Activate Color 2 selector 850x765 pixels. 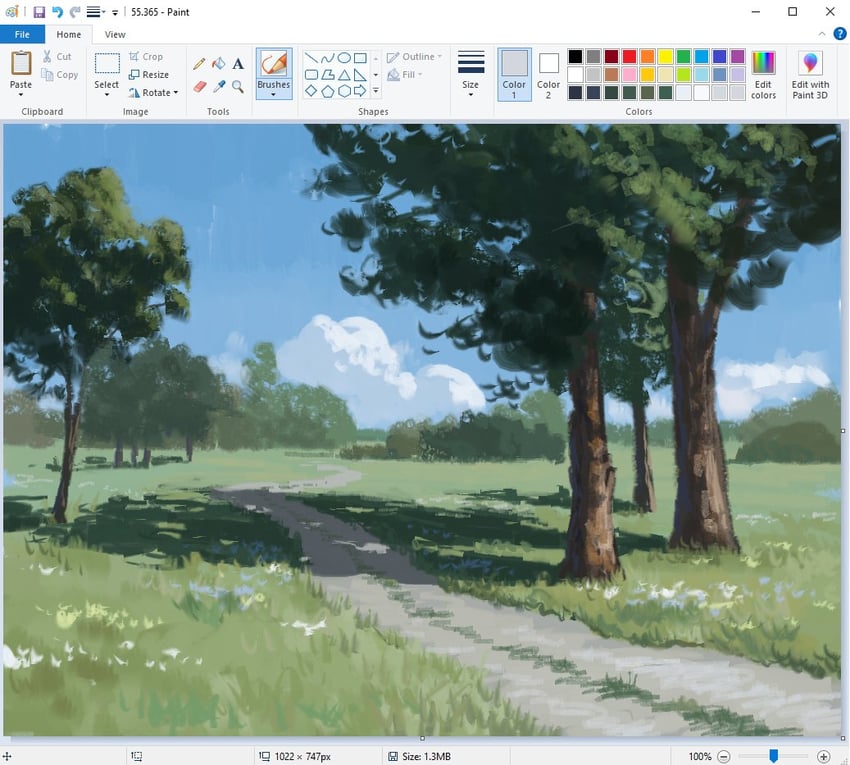coord(549,75)
